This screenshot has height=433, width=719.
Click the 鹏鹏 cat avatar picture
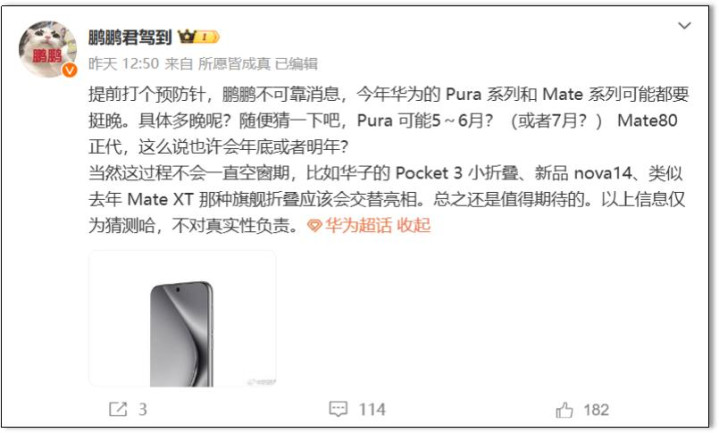coord(48,50)
